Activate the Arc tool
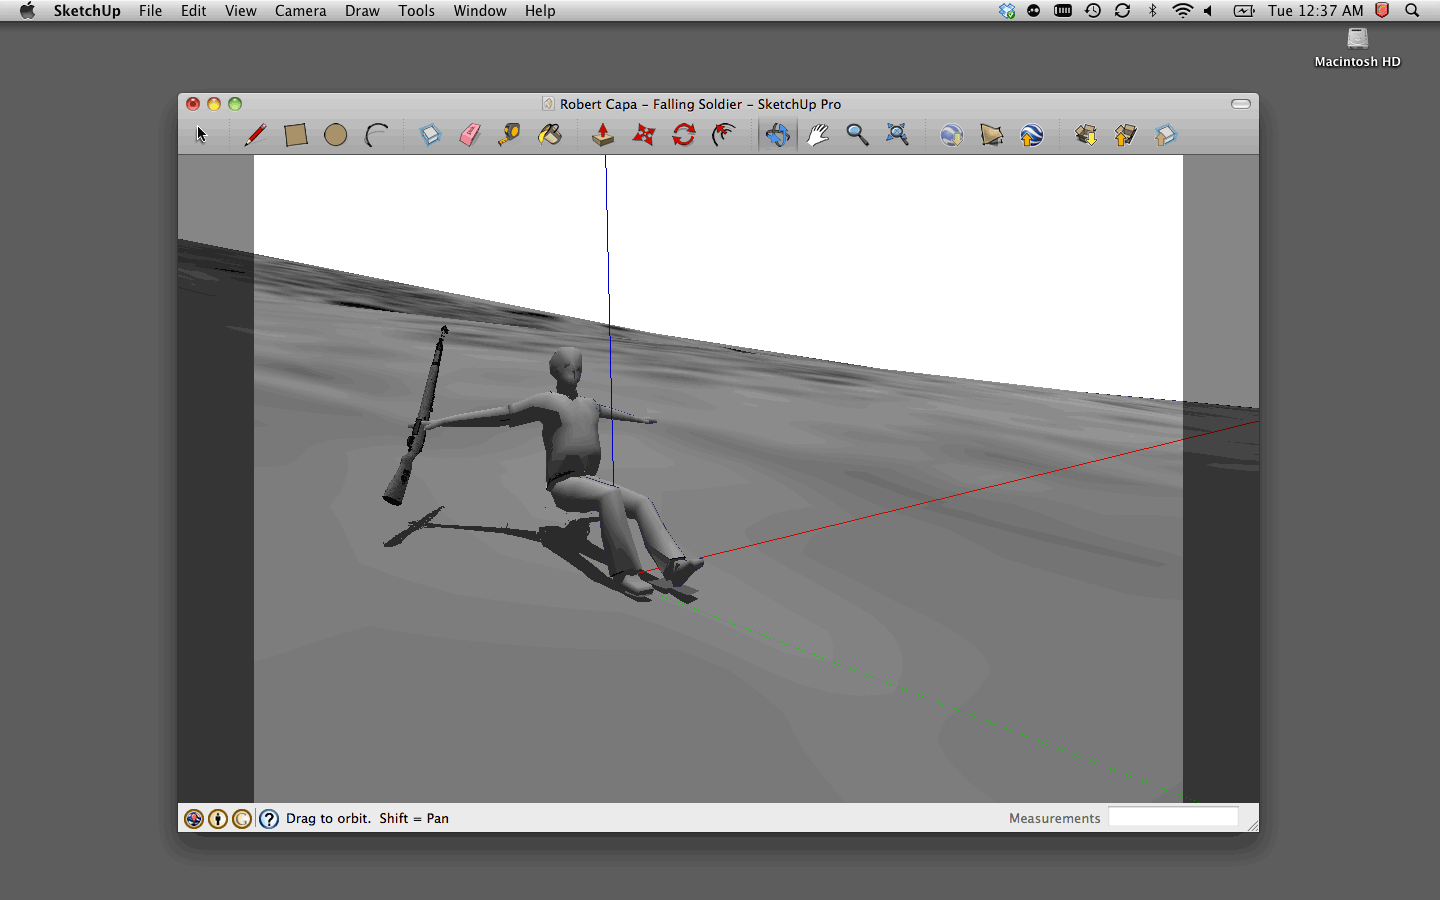 coord(376,135)
